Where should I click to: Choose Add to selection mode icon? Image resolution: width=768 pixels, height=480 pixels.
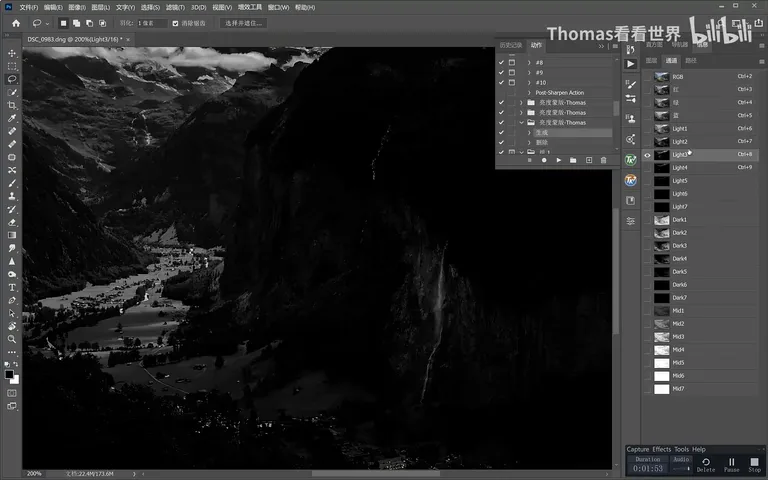pos(76,23)
